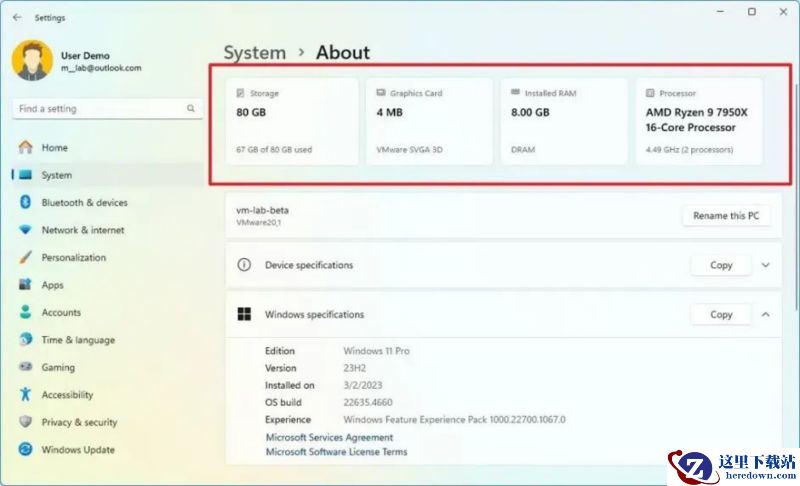Viewport: 800px width, 486px height.
Task: Click the Time & language globe icon
Action: (26, 339)
